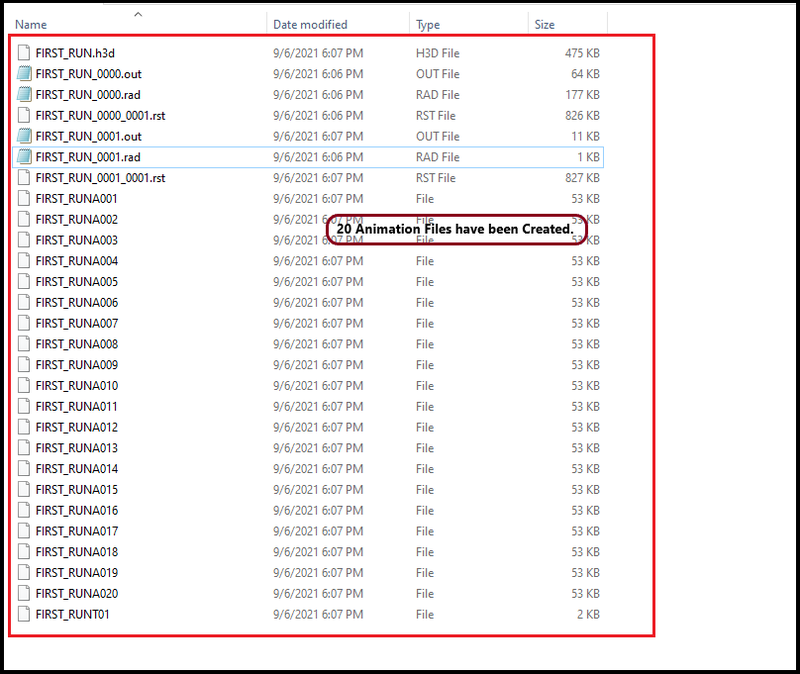This screenshot has width=800, height=674.
Task: Select the file name FIRST_RUN.h3d
Action: pos(75,53)
